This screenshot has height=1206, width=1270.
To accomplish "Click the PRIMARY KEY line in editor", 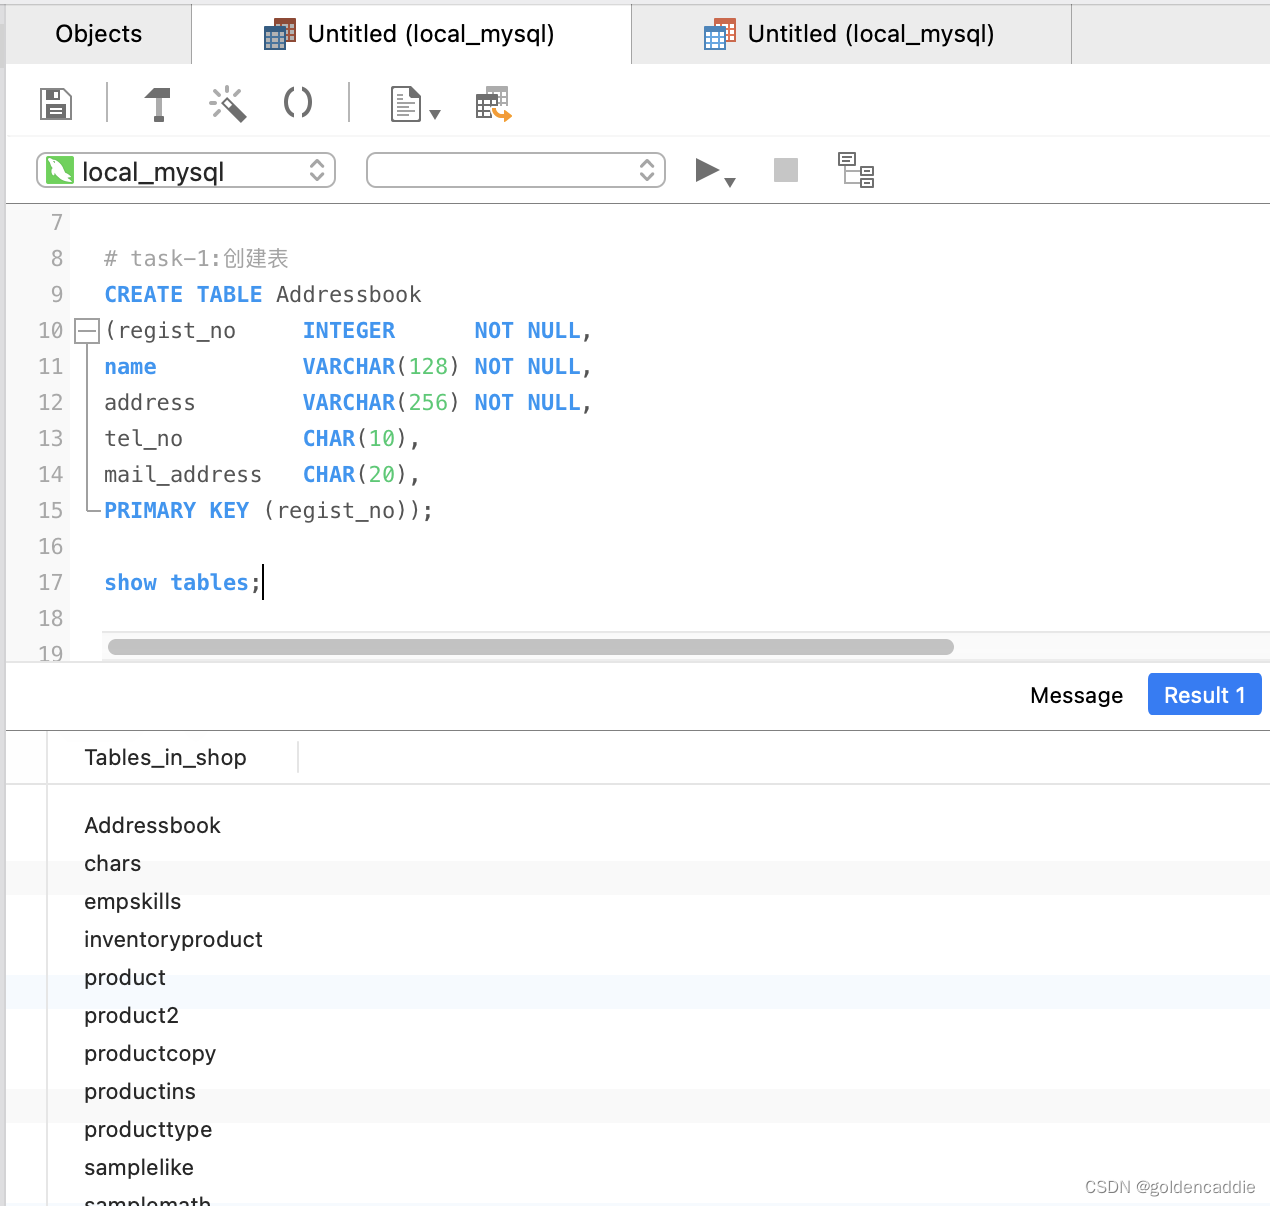I will pyautogui.click(x=268, y=510).
